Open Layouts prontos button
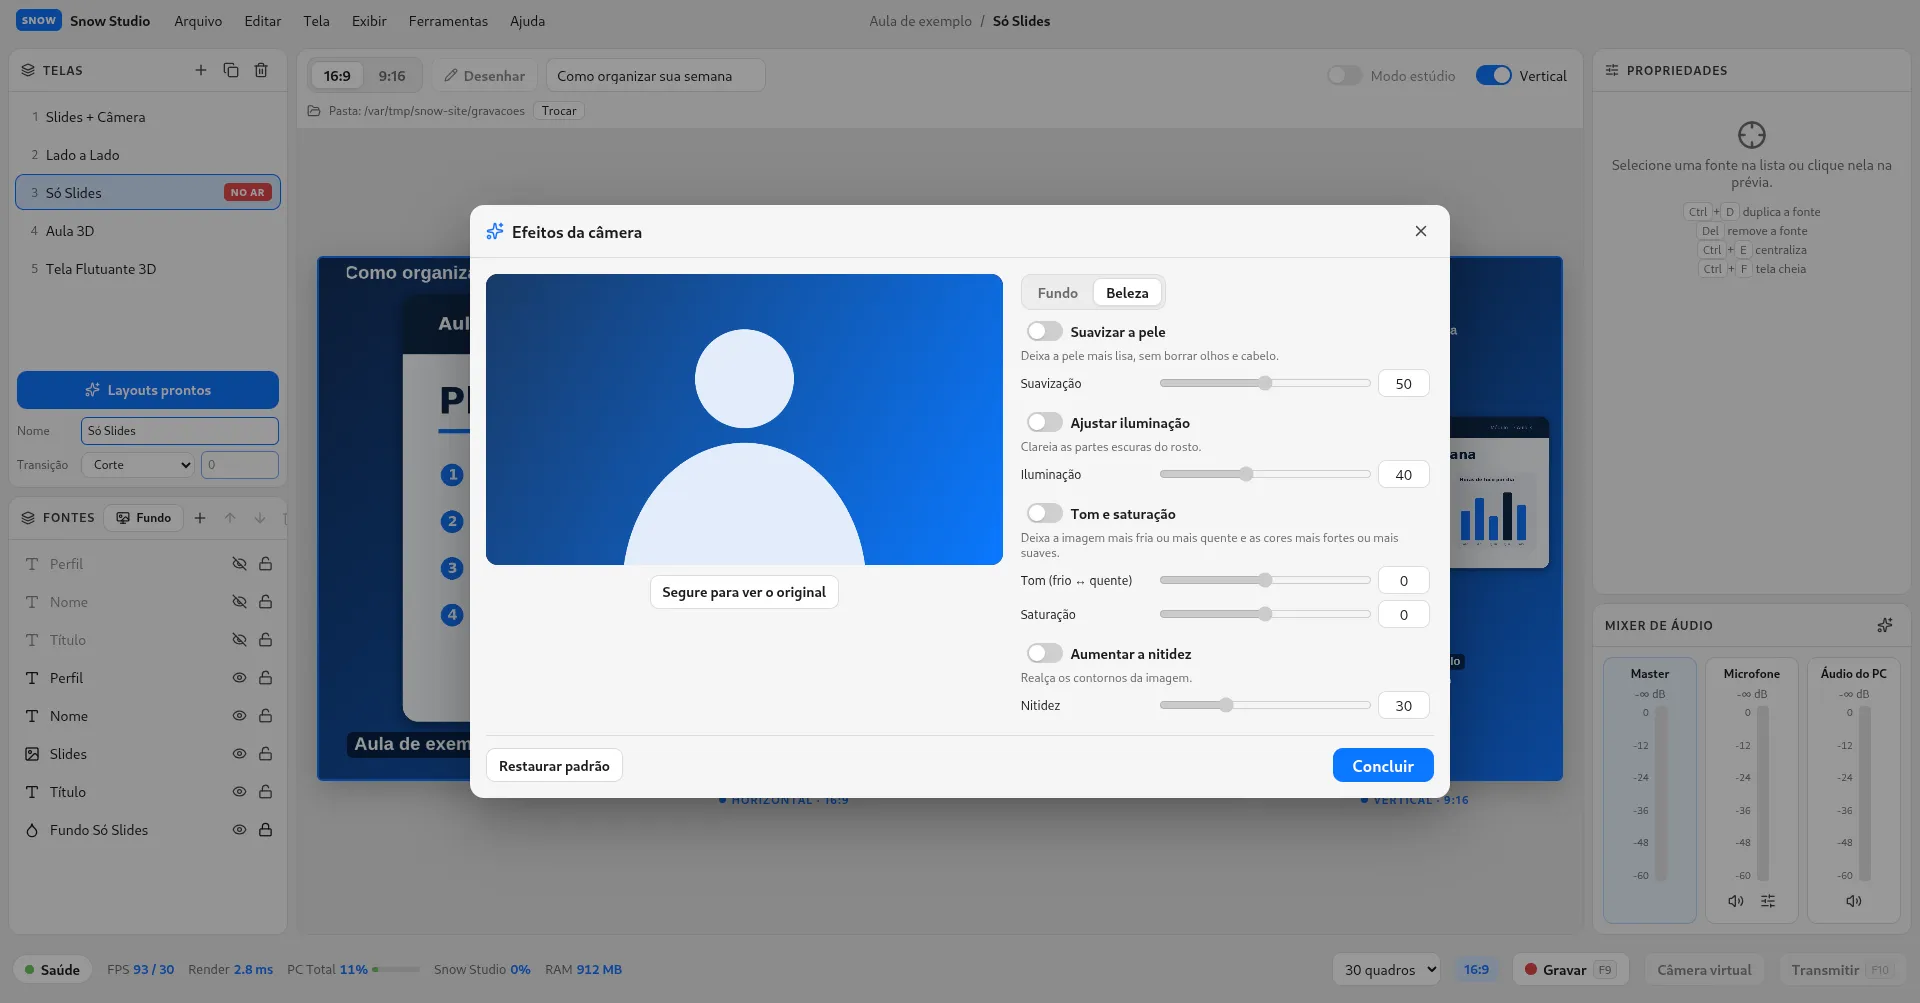Image resolution: width=1920 pixels, height=1003 pixels. point(148,390)
